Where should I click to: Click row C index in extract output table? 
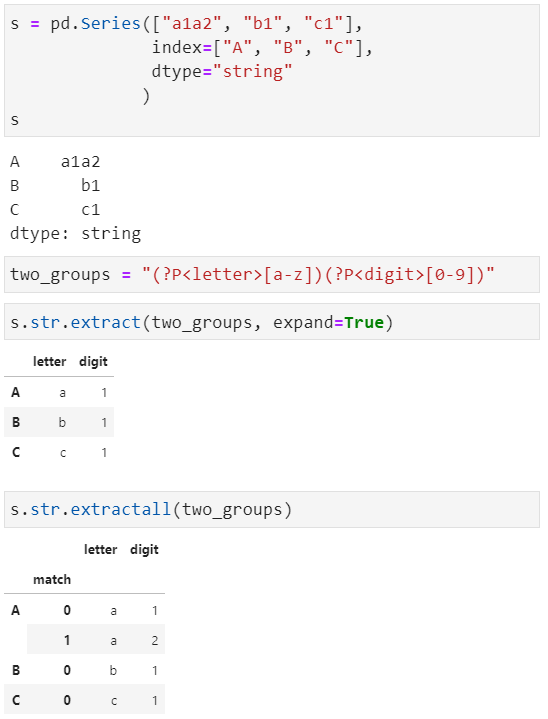pos(16,453)
